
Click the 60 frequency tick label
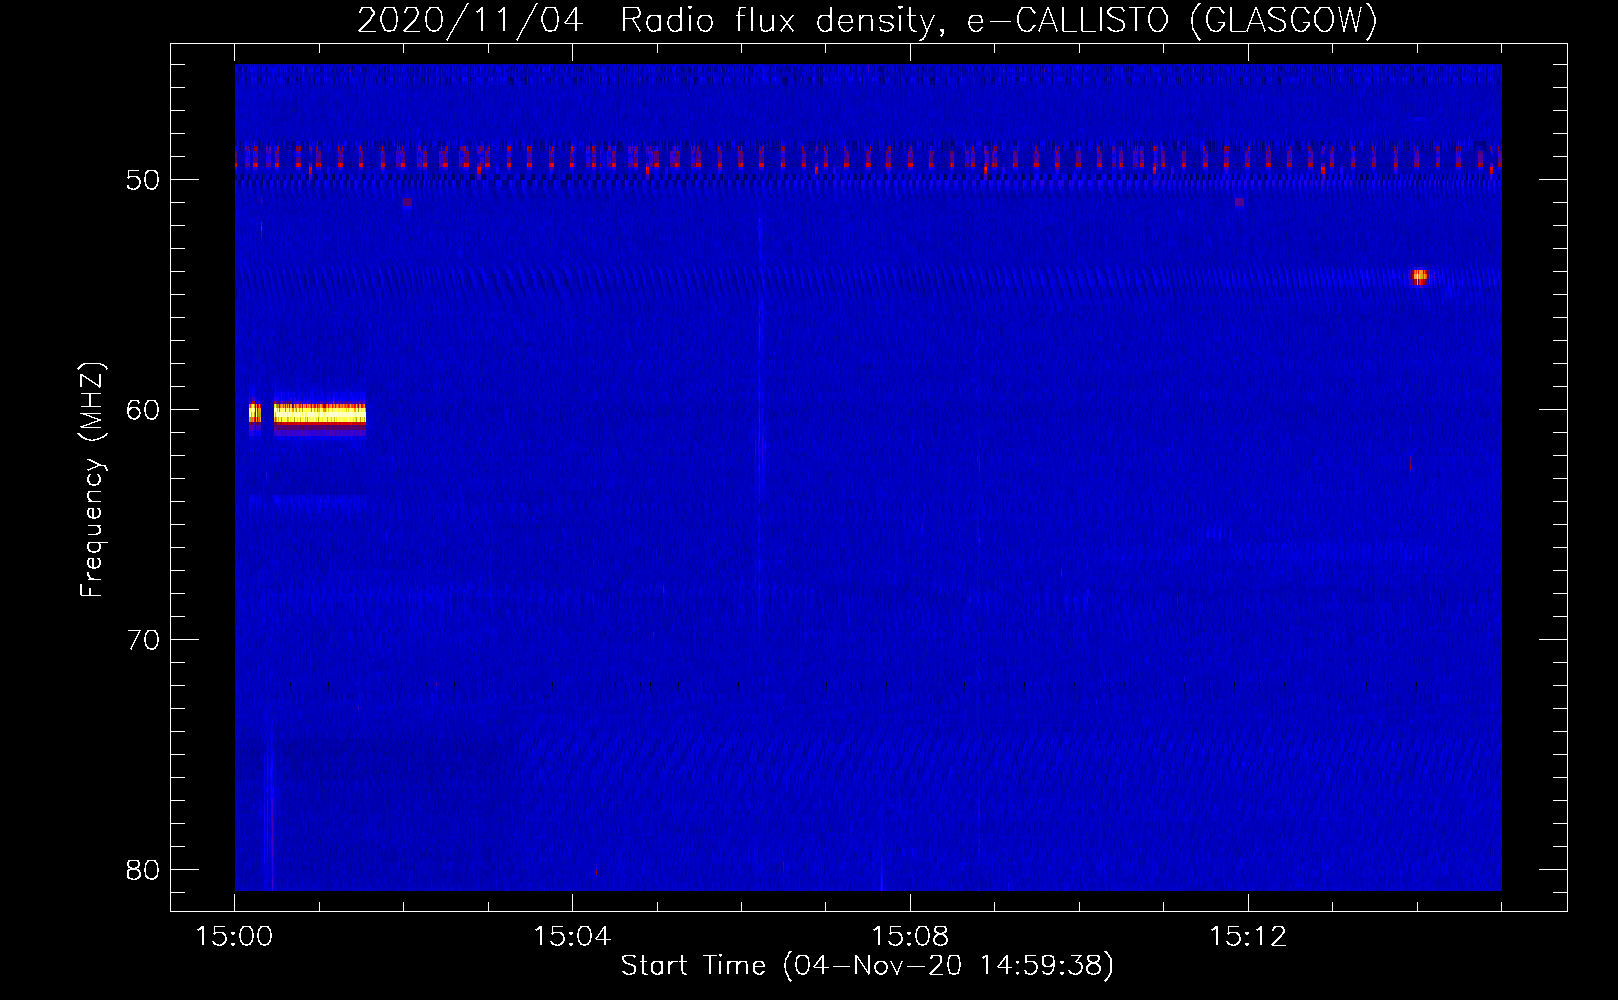point(143,410)
